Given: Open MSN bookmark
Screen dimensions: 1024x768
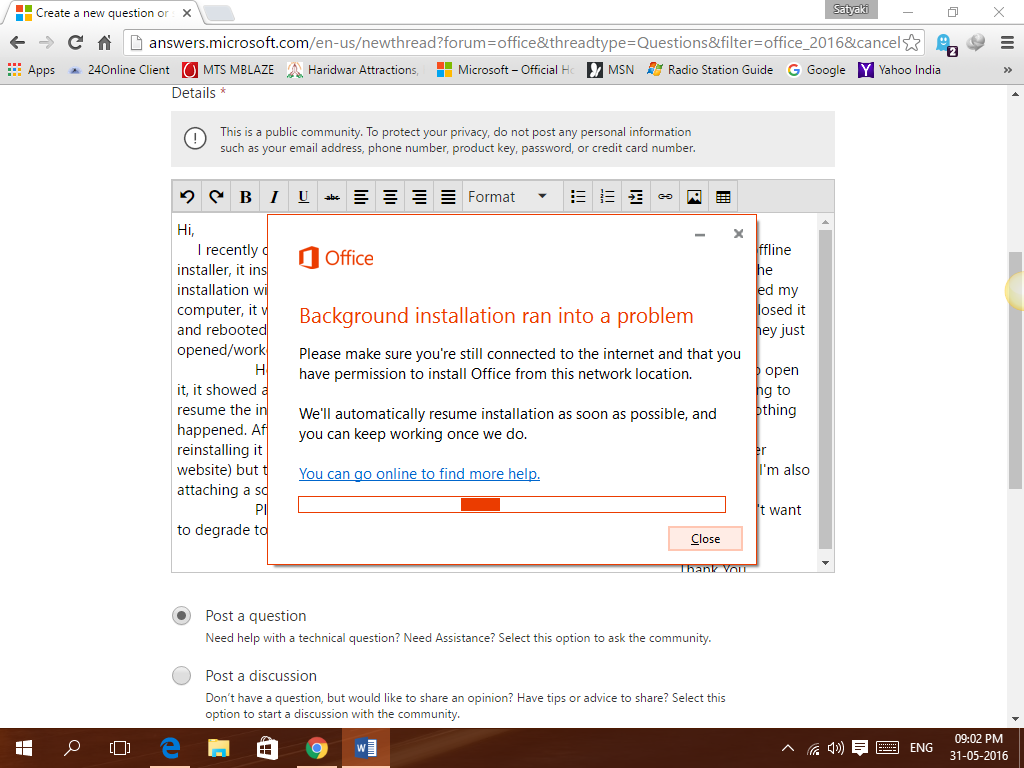Looking at the screenshot, I should pos(611,70).
